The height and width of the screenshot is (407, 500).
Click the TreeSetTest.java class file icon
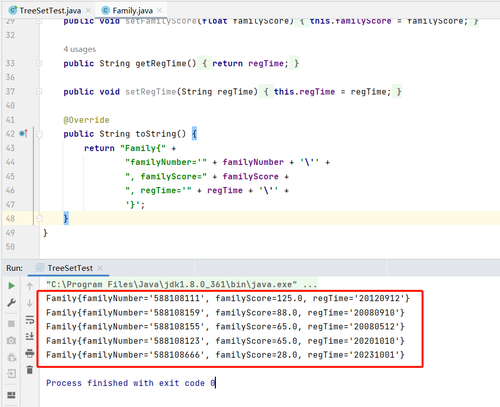click(13, 10)
